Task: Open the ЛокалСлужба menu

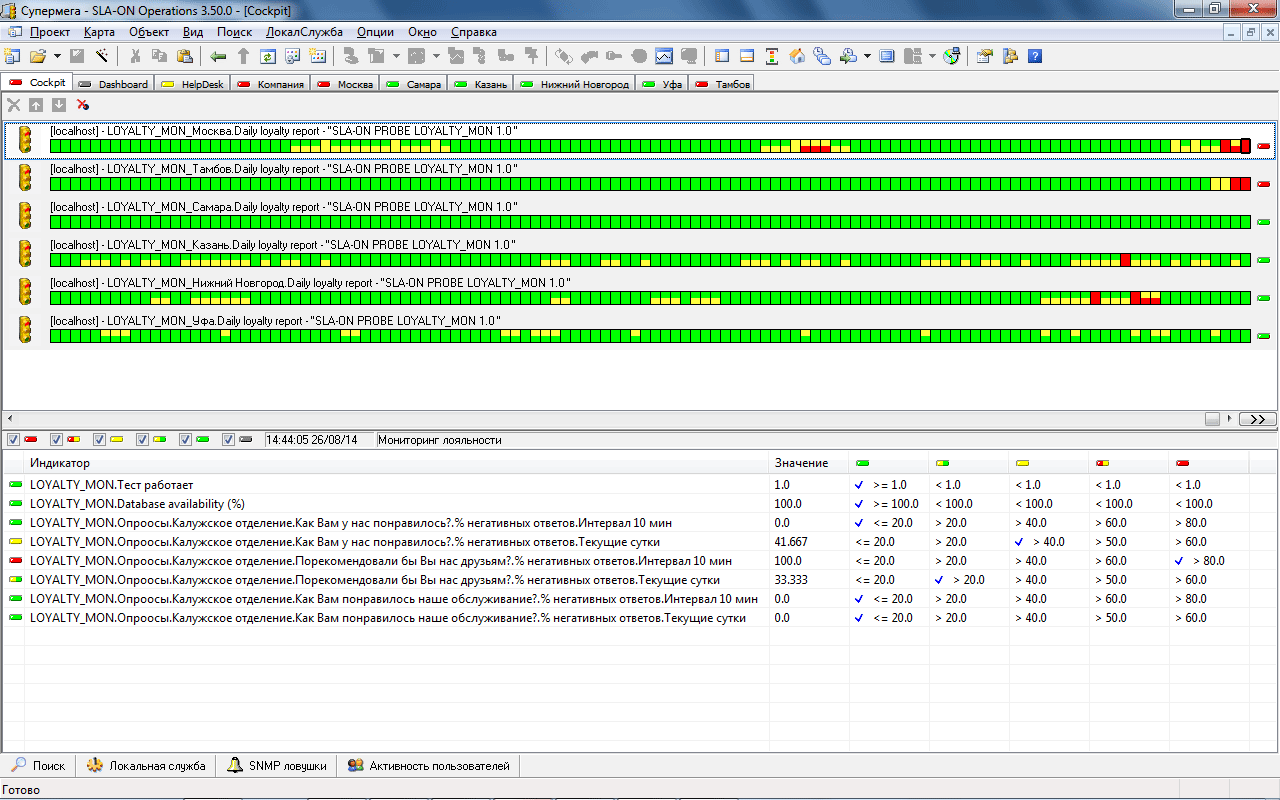Action: (x=304, y=32)
